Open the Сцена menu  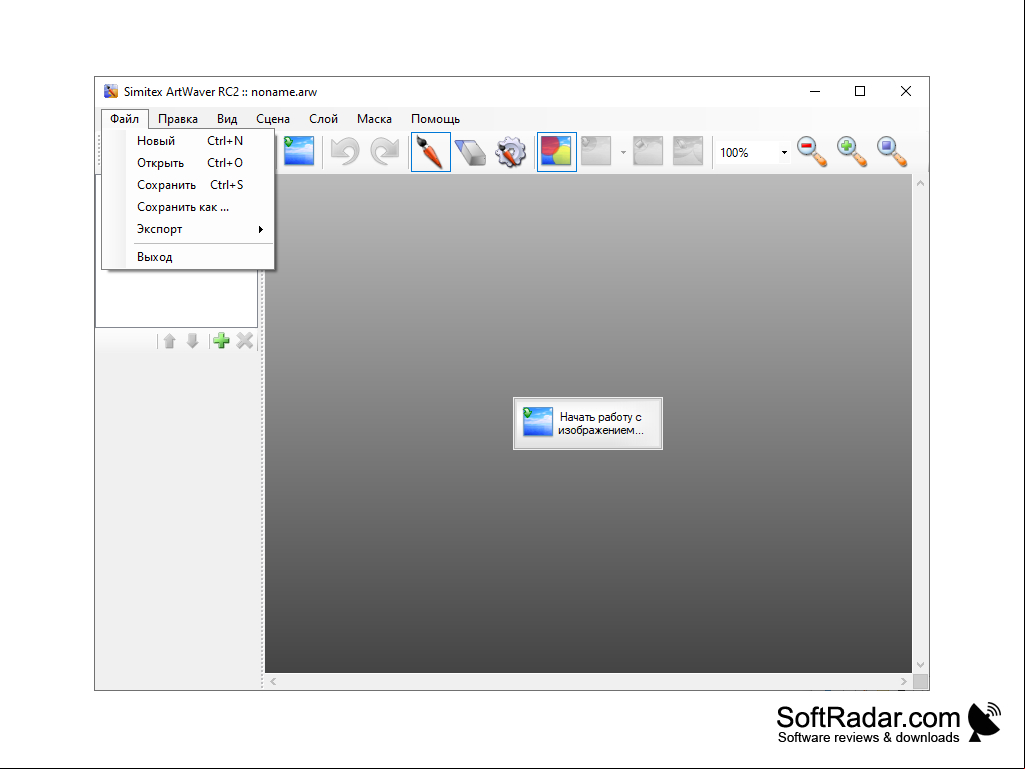click(273, 119)
